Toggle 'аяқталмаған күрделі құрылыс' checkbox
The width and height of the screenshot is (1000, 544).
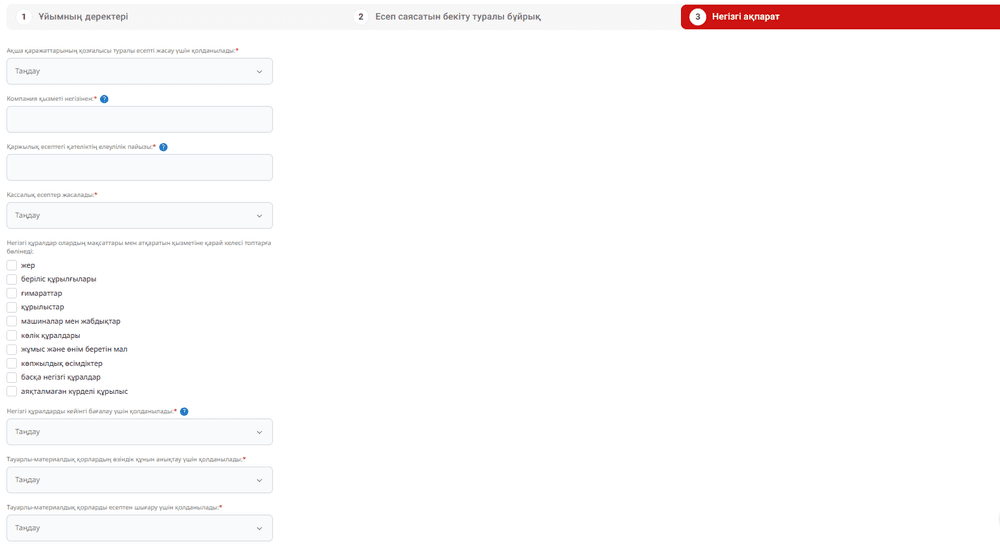tap(12, 391)
